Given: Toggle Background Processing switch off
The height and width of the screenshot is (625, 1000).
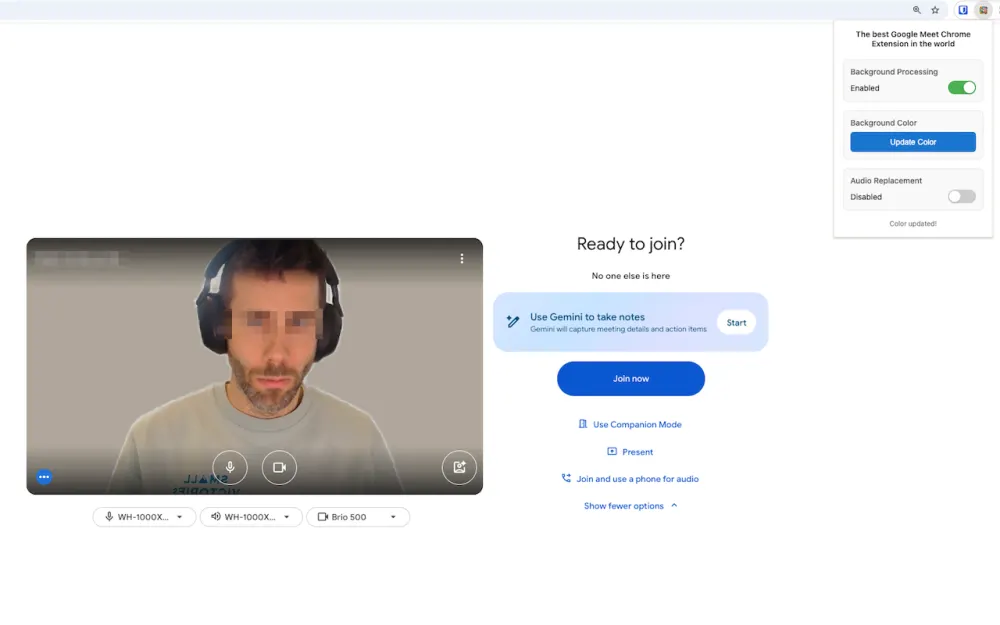Looking at the screenshot, I should 962,88.
